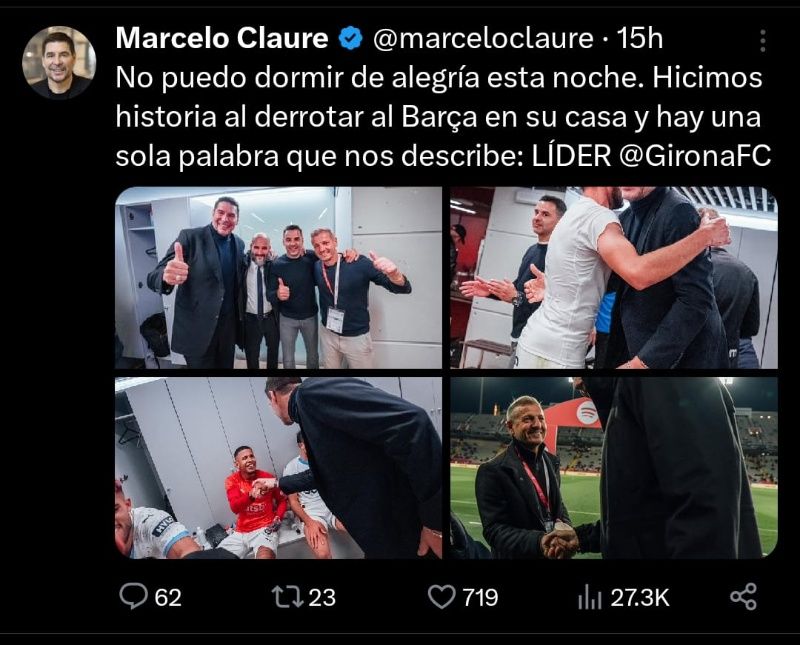Like the tweet with the heart icon
The image size is (800, 645).
pyautogui.click(x=441, y=597)
